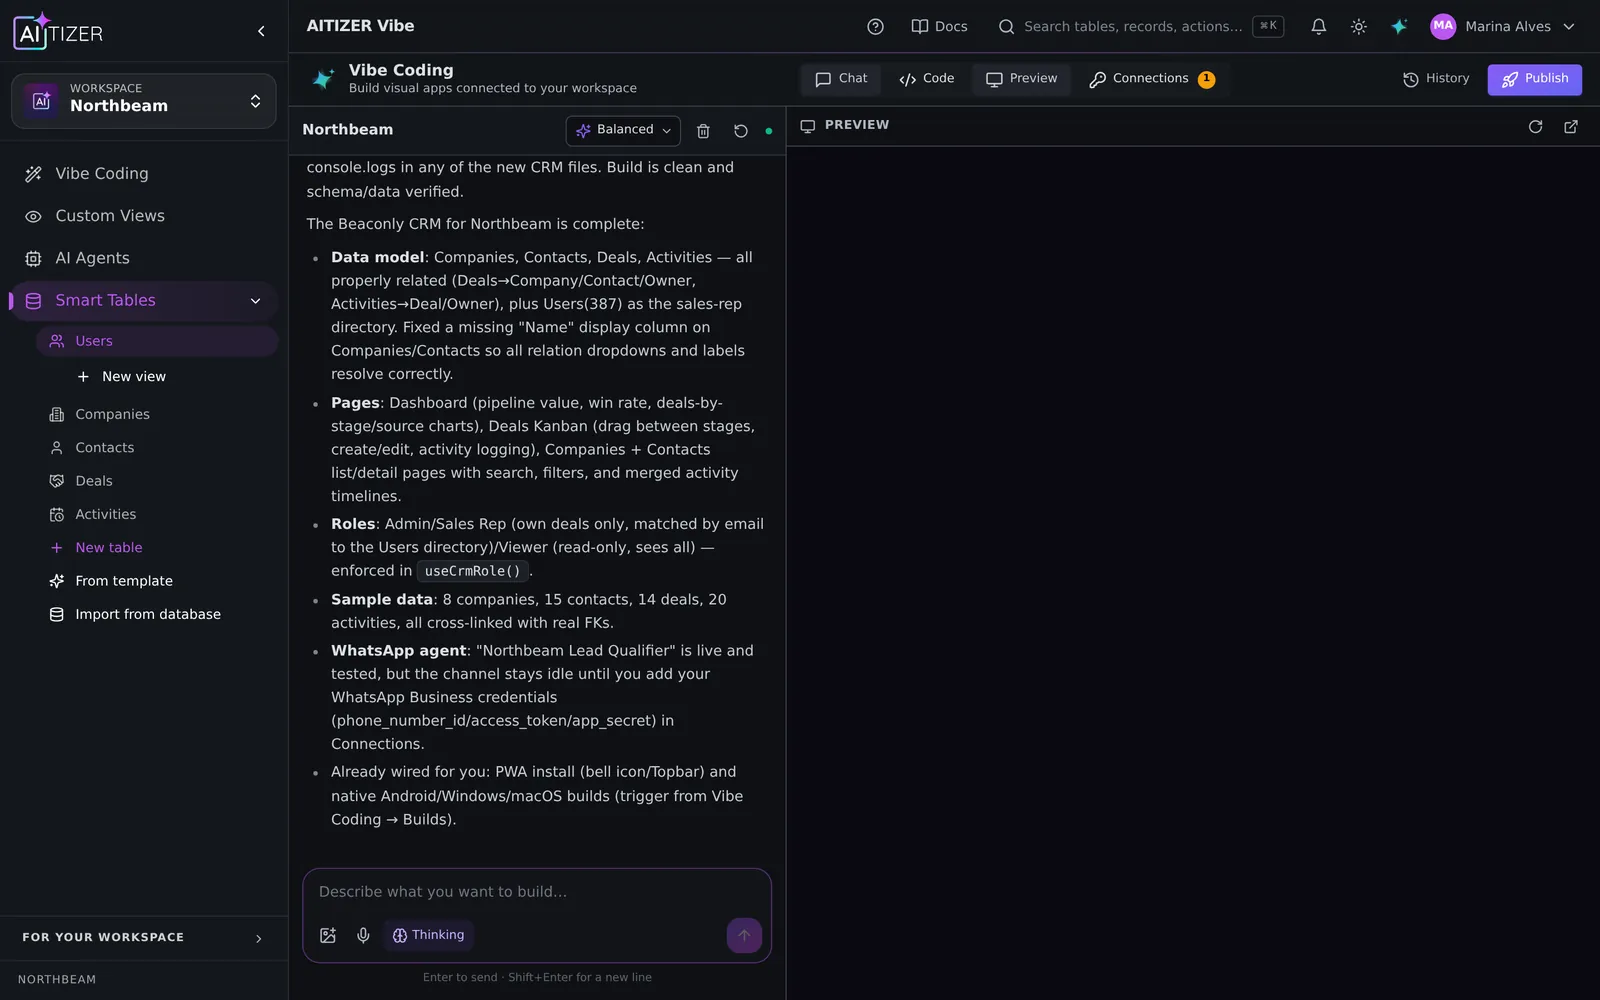1600x1000 pixels.
Task: Add a New view under Users
Action: click(121, 377)
